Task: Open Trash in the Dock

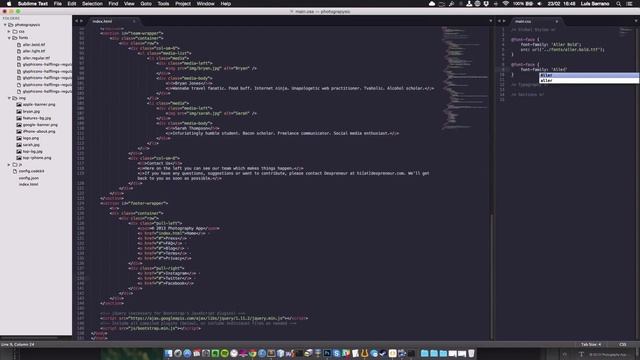Action: pyautogui.click(x=471, y=353)
